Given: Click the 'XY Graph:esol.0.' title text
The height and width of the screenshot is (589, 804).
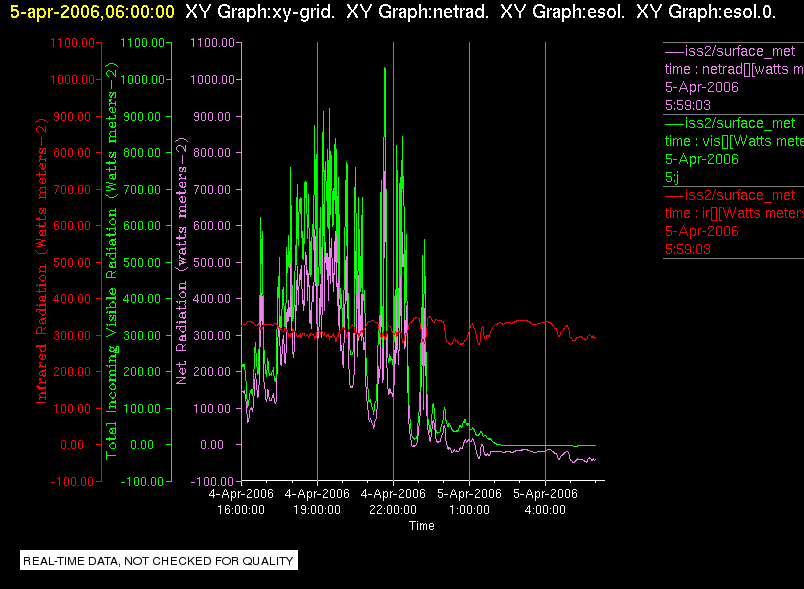Looking at the screenshot, I should coord(706,11).
